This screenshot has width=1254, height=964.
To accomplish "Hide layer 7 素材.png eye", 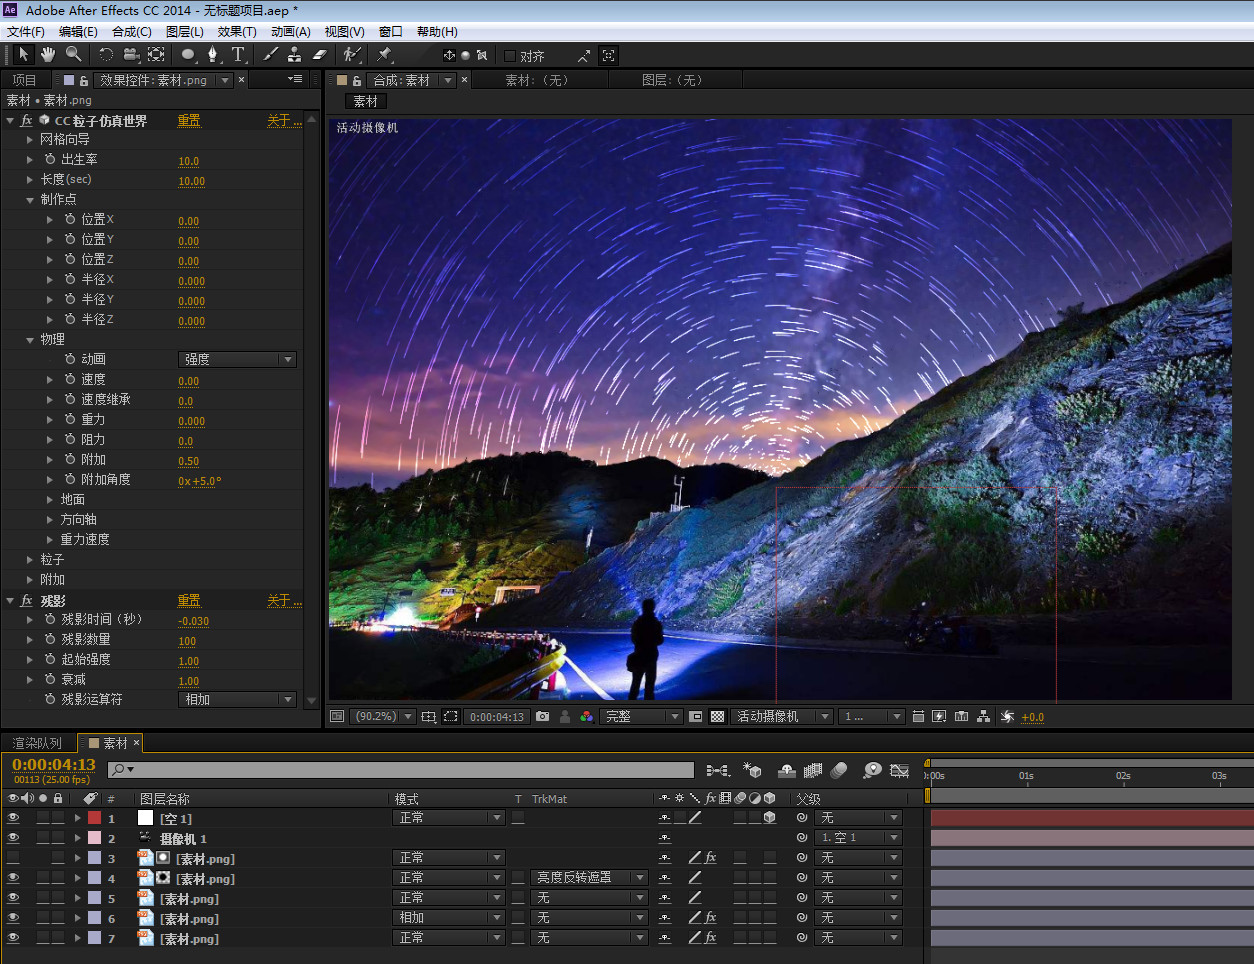I will click(13, 938).
